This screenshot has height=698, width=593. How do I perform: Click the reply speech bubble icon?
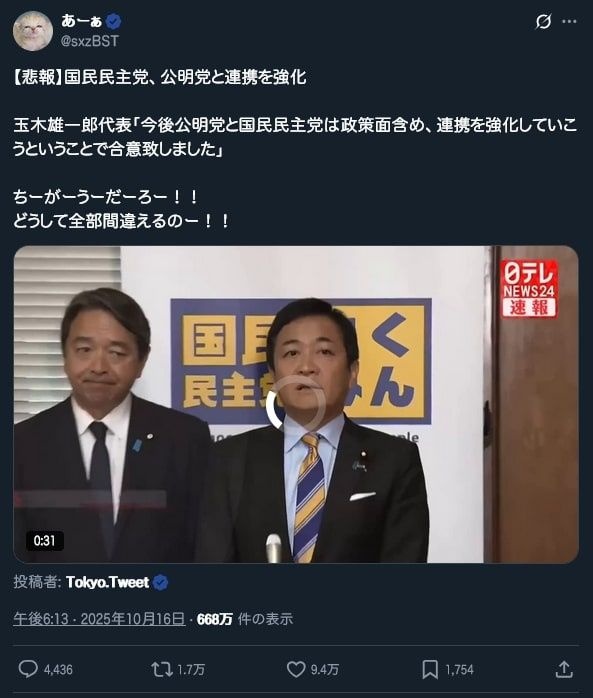click(x=28, y=669)
